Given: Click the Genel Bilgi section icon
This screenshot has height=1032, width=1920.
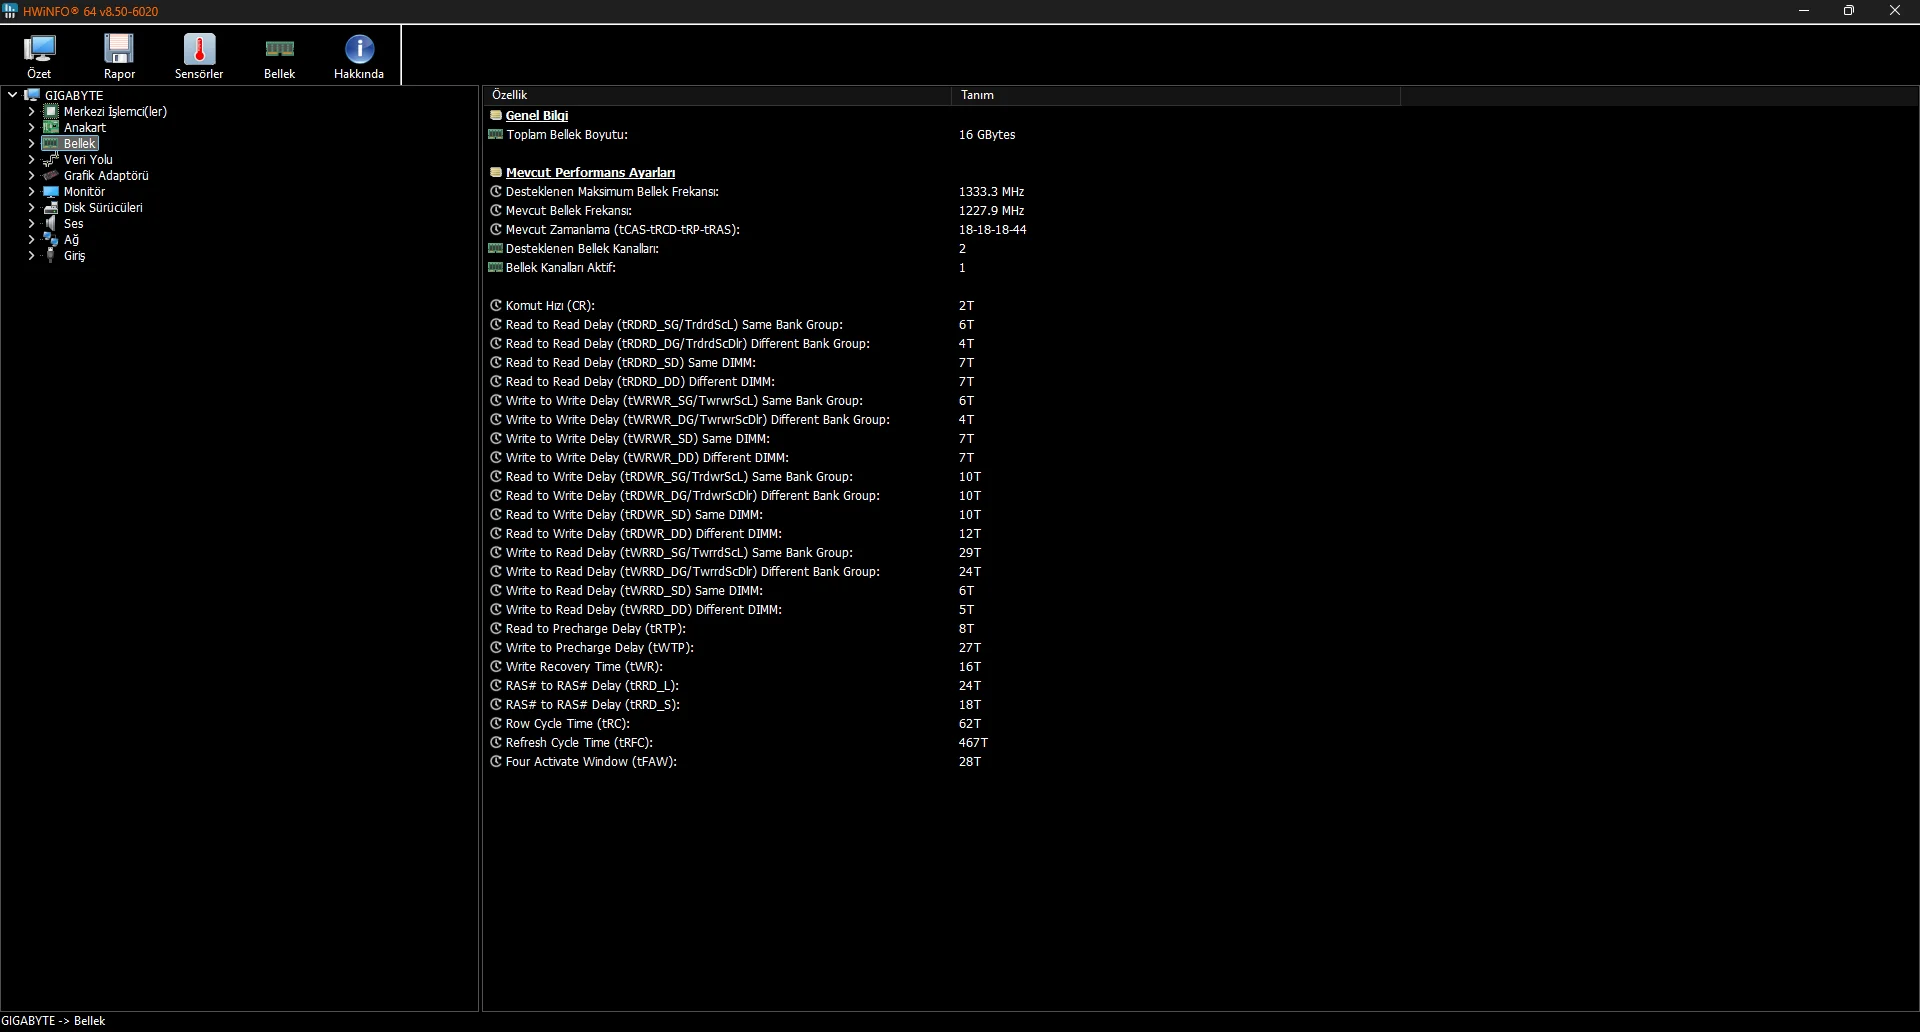Looking at the screenshot, I should [x=496, y=115].
